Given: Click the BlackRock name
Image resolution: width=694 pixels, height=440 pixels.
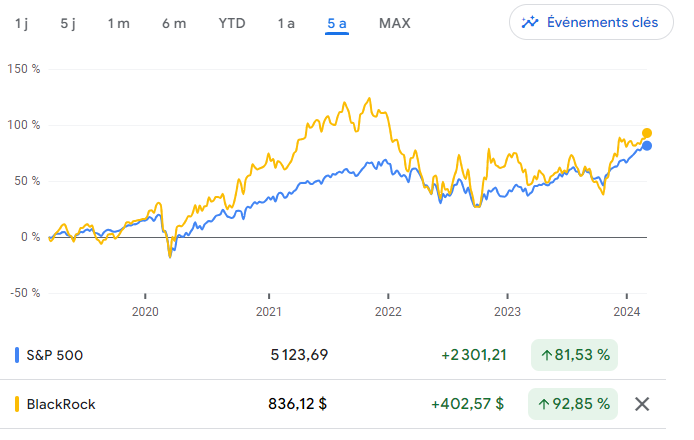Looking at the screenshot, I should (x=61, y=404).
